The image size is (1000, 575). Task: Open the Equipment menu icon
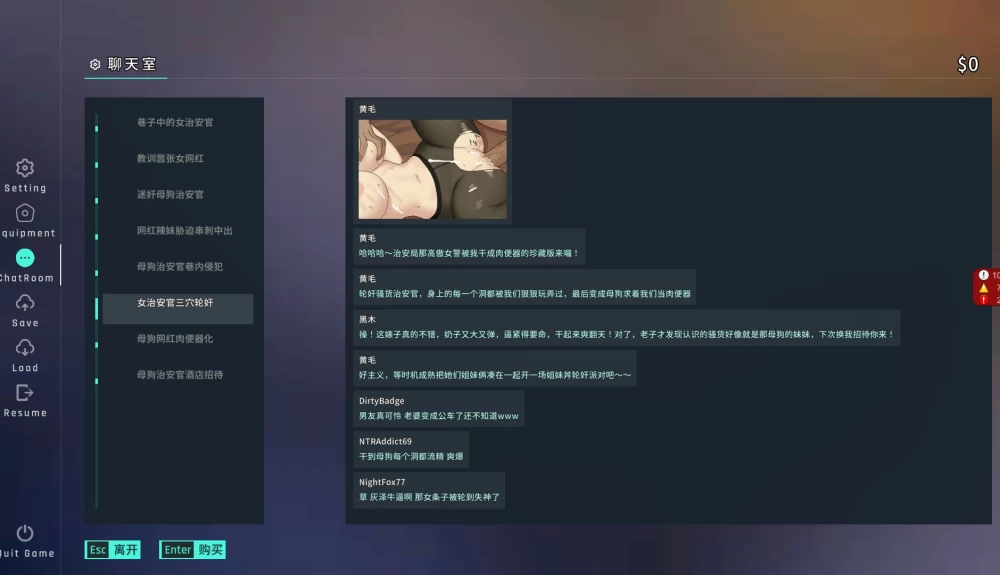25,213
